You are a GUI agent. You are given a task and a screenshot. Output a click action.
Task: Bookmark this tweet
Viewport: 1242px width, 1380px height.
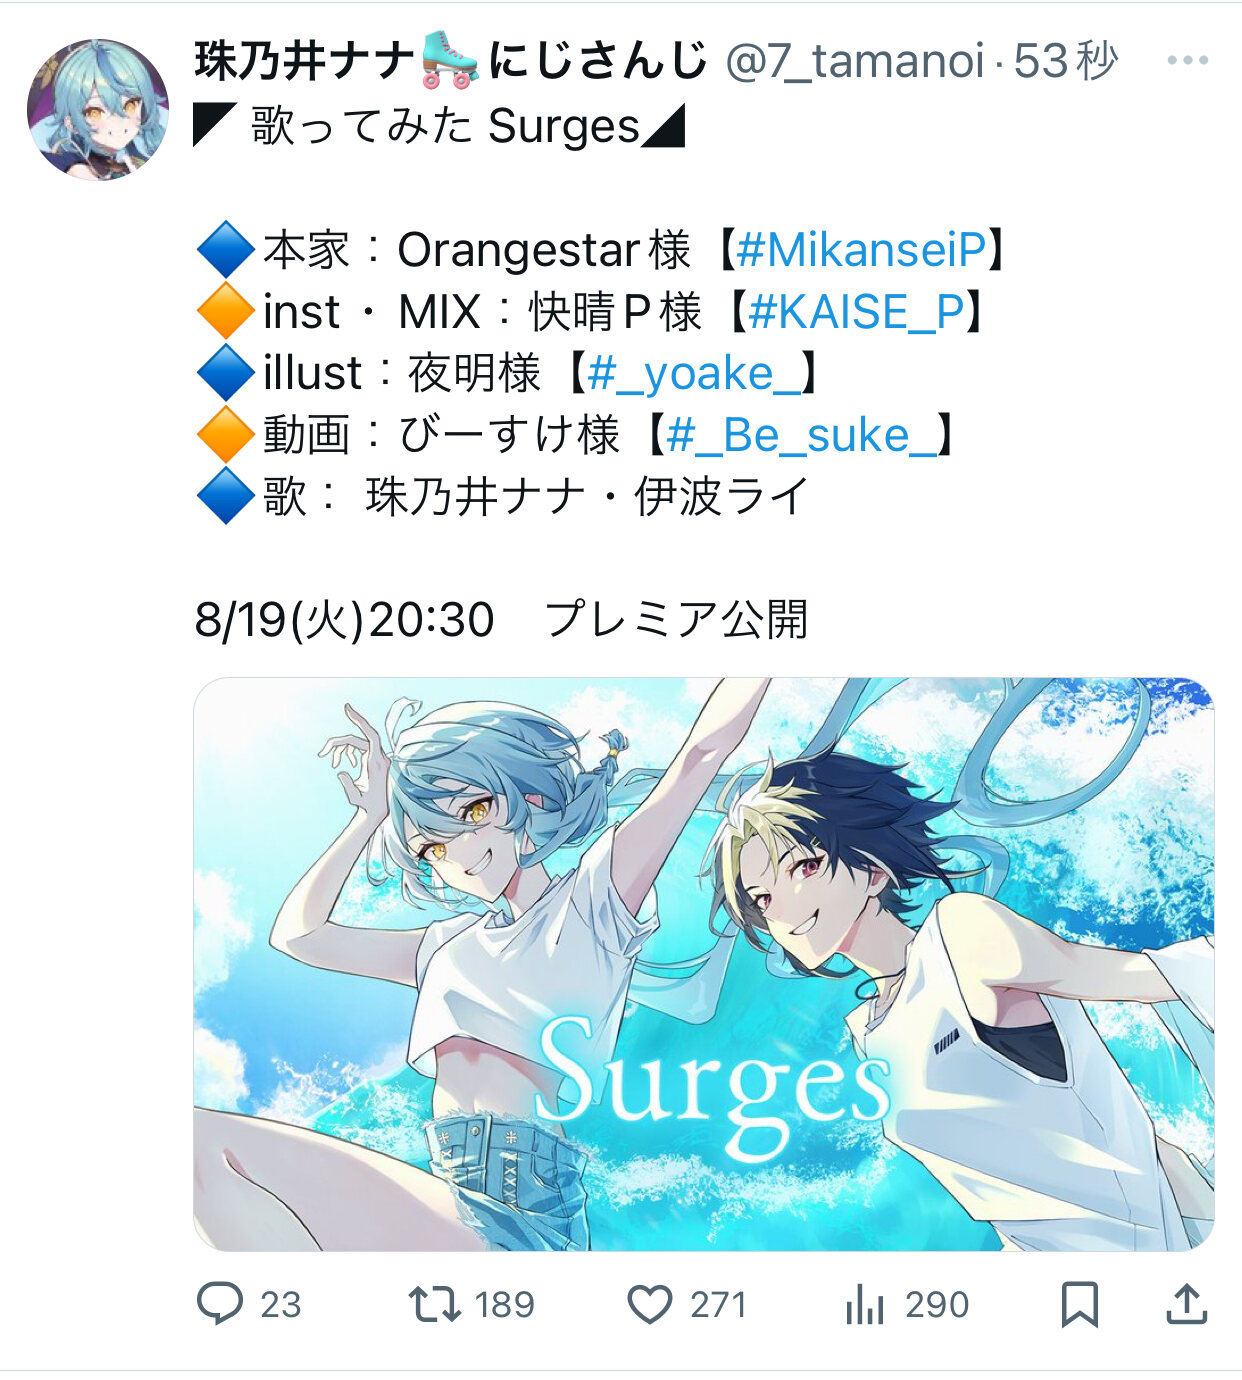click(1080, 1304)
